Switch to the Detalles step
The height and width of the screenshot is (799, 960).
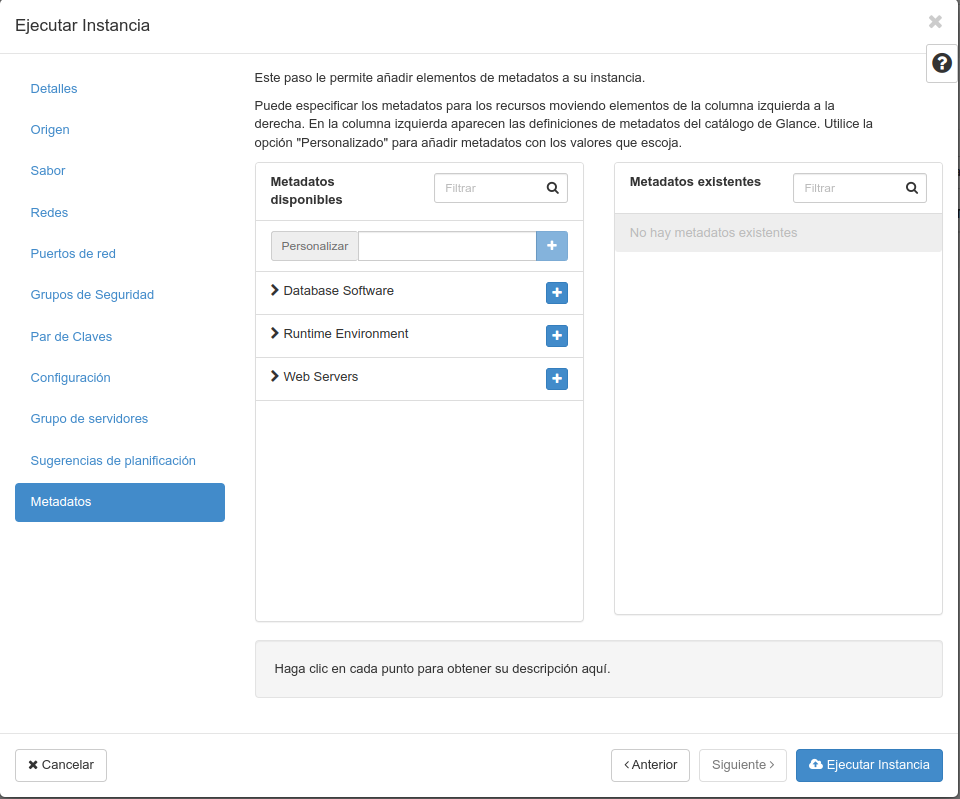[x=54, y=89]
